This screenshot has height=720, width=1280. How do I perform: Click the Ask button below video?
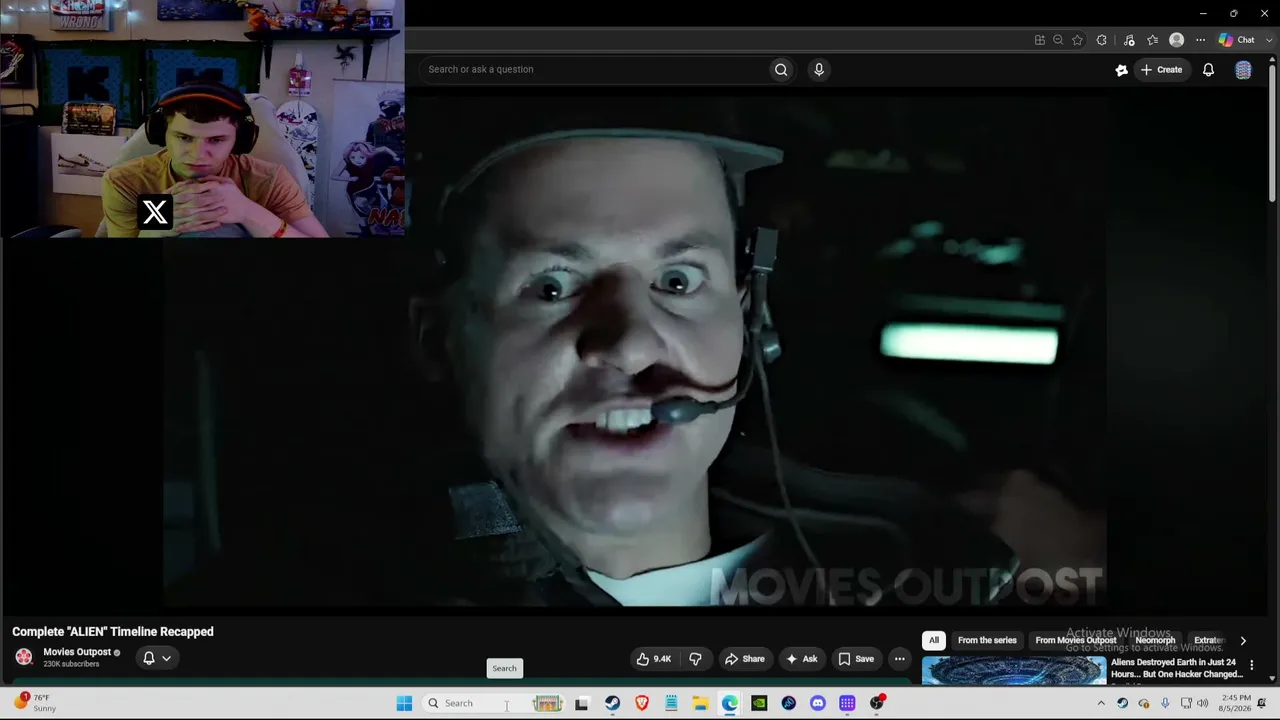click(x=802, y=658)
